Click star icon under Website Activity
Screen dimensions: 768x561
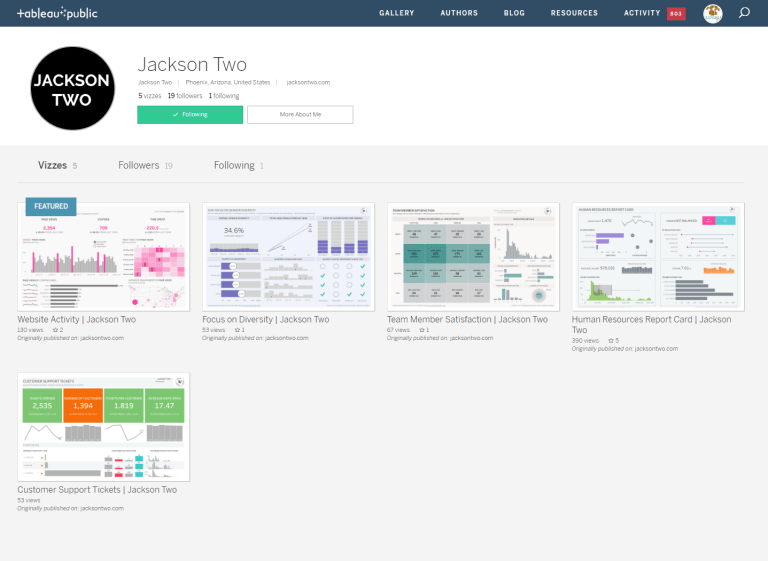[55, 330]
